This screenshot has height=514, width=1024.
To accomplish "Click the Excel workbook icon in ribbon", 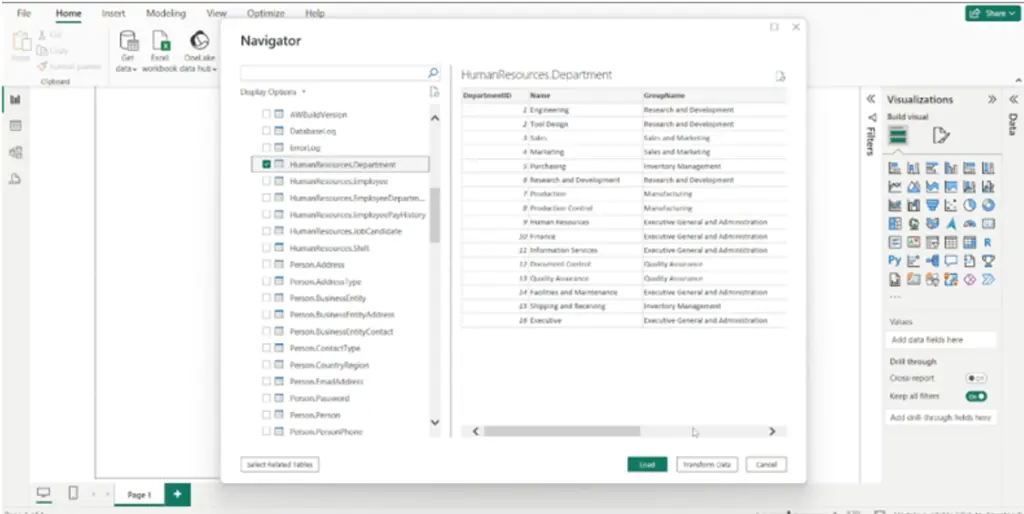I will pos(161,42).
